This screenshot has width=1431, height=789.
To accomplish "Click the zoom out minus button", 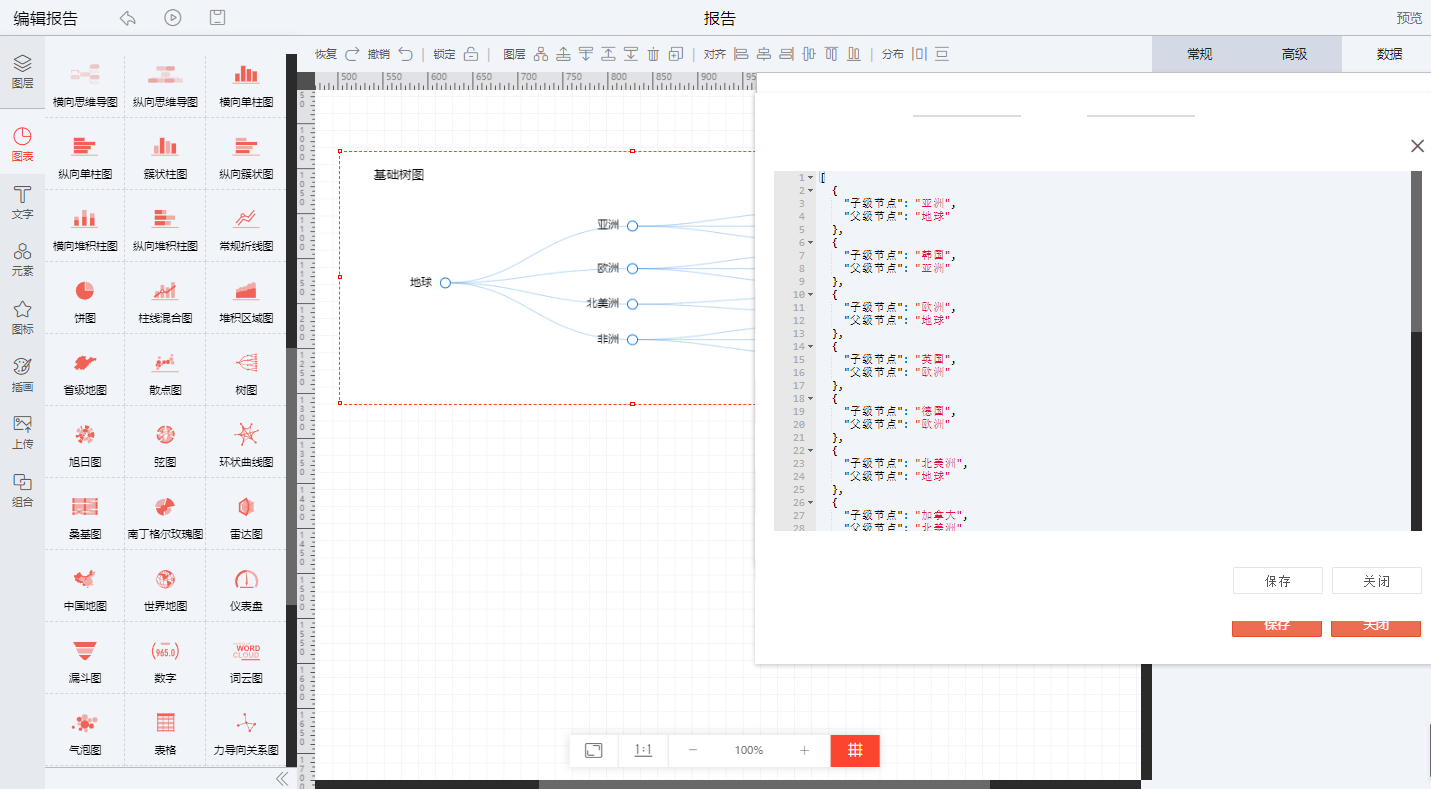I will point(693,750).
